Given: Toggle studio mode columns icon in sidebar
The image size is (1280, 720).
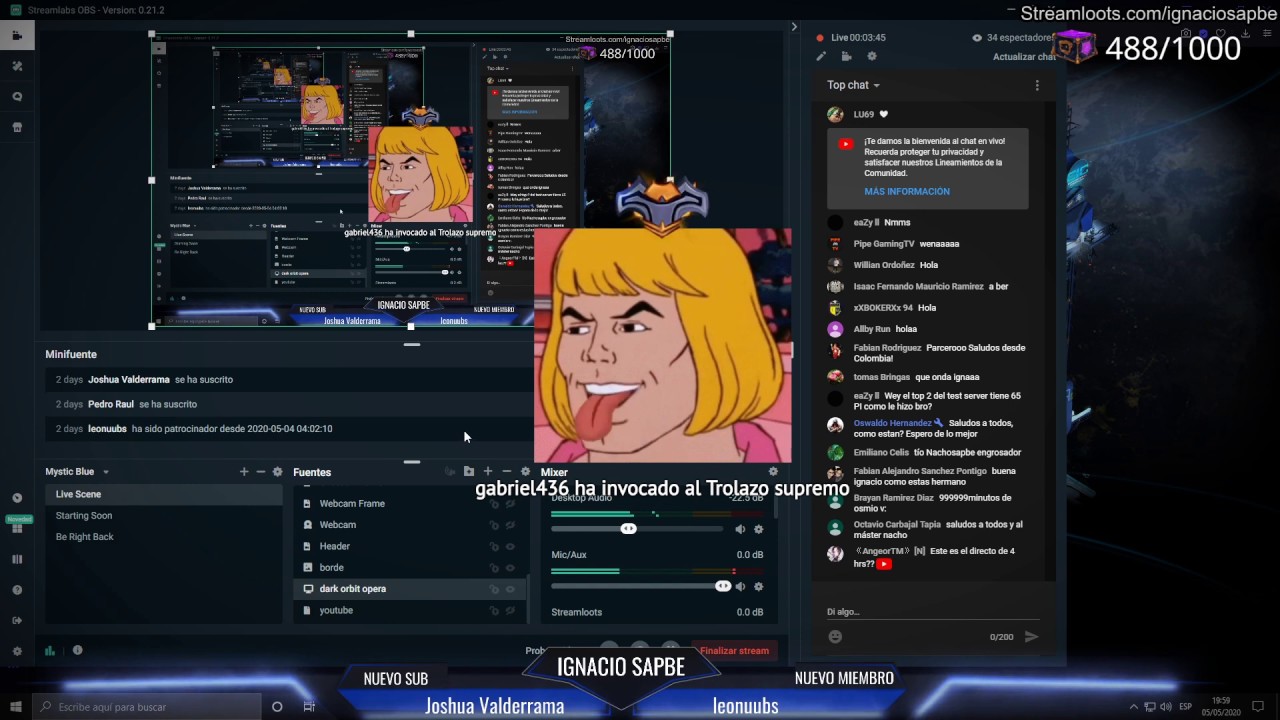Looking at the screenshot, I should coord(17,559).
